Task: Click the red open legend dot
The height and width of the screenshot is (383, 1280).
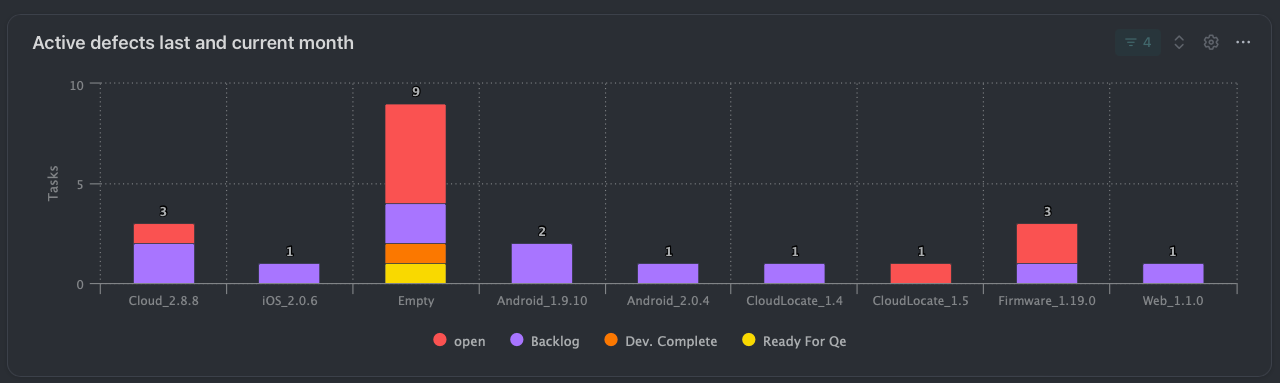Action: click(439, 341)
